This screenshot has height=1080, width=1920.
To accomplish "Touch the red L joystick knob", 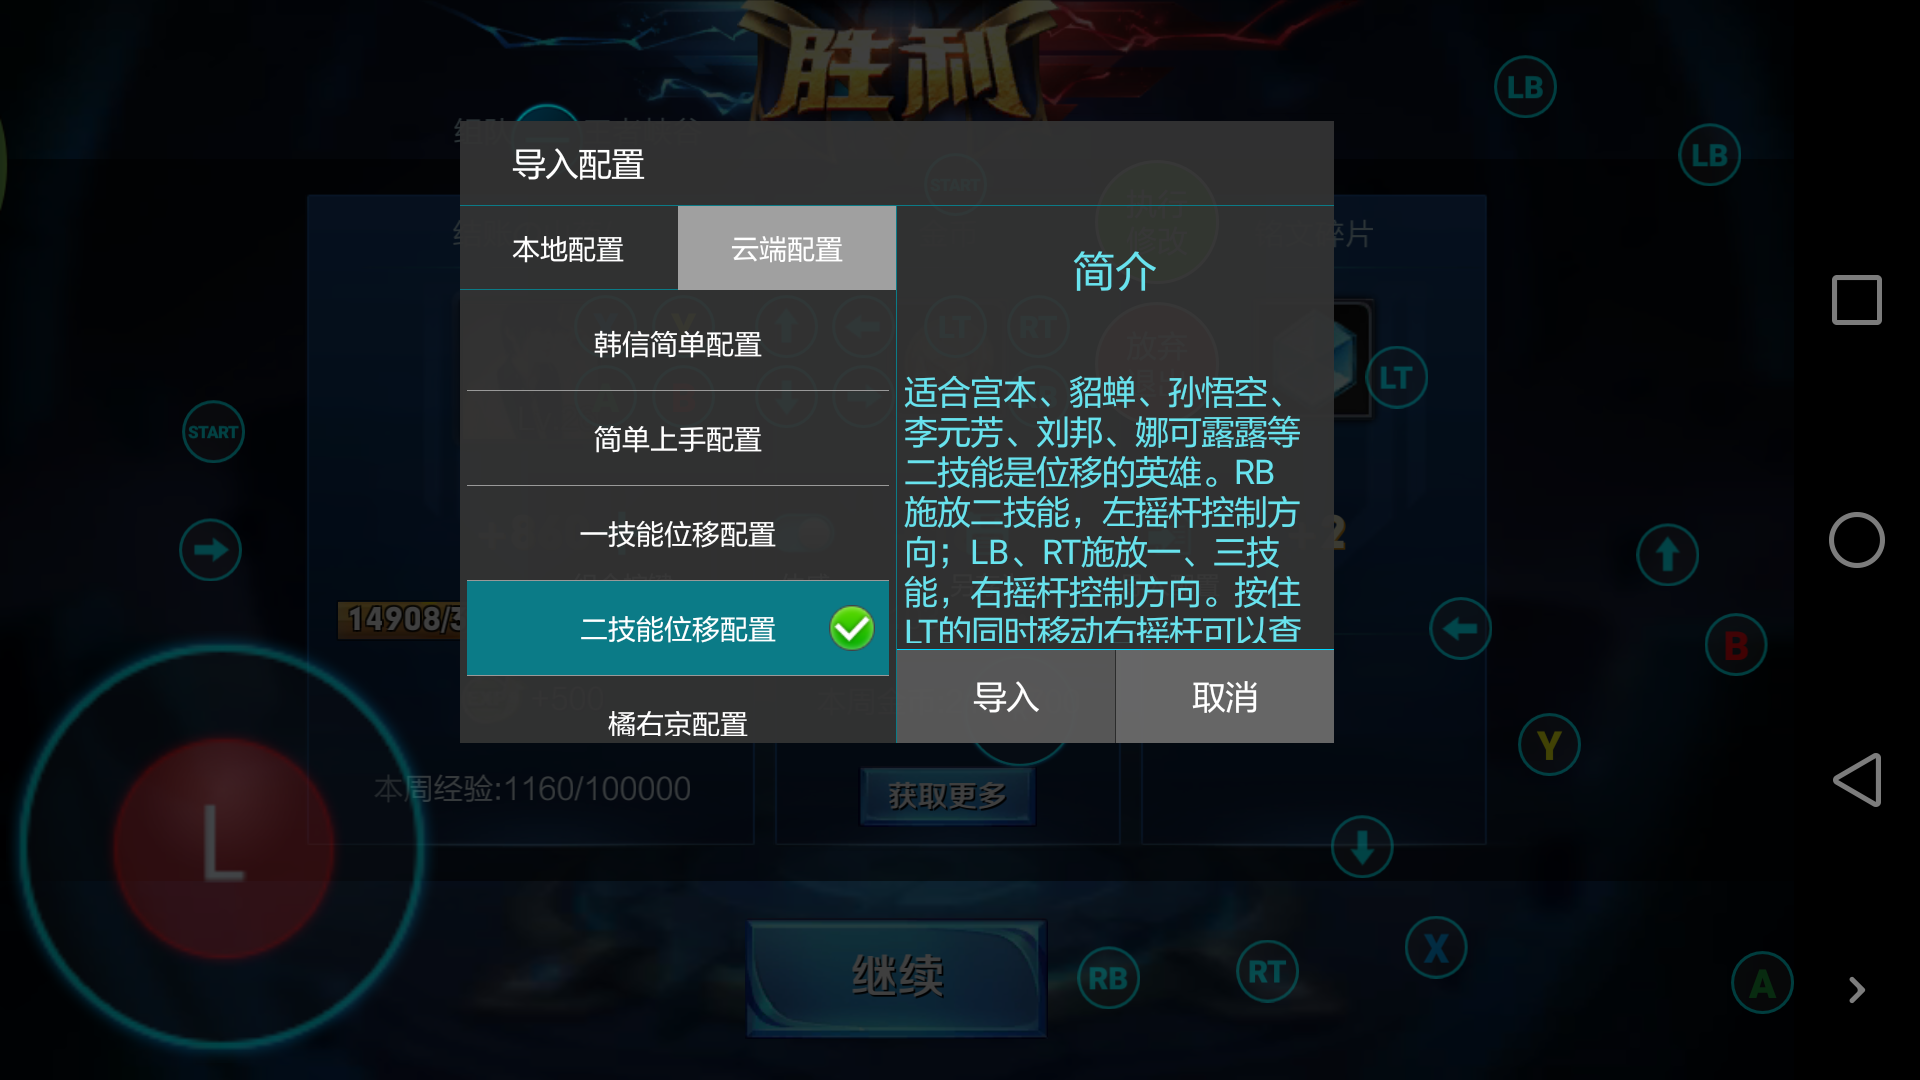I will 224,848.
